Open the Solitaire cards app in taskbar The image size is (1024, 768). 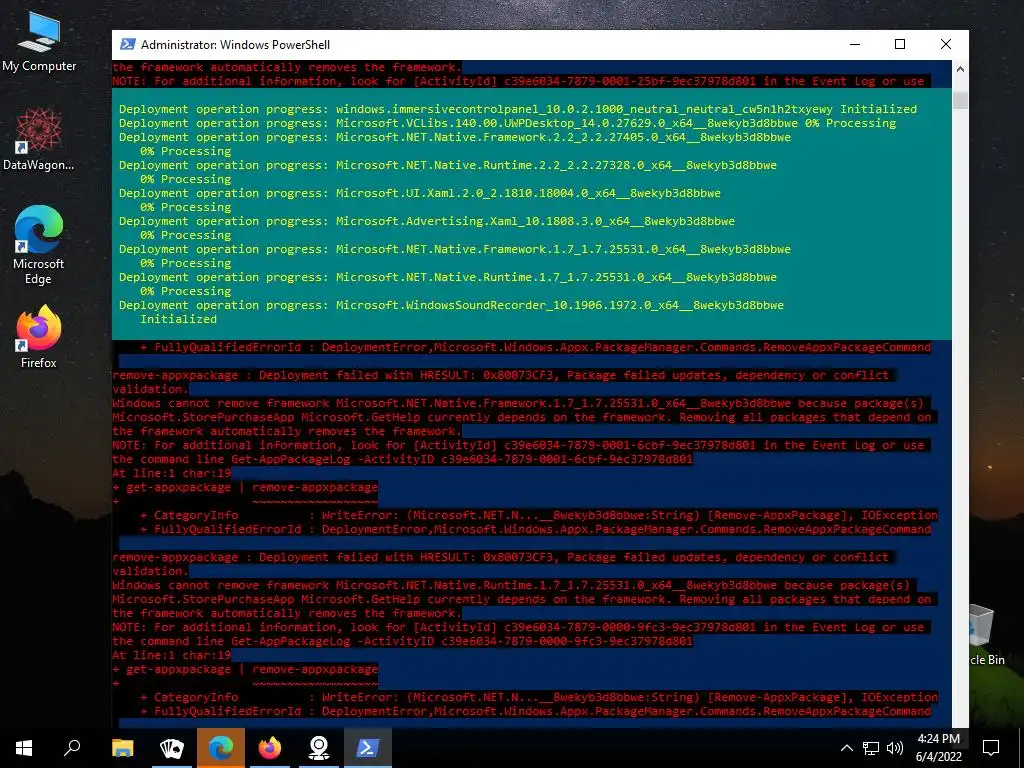(172, 748)
